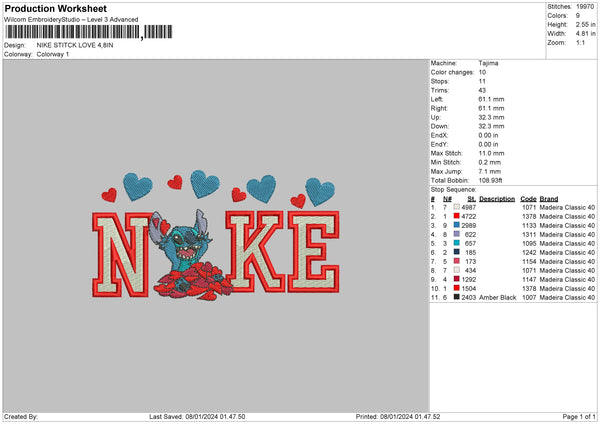Click the Machine value 'Tajima'

[x=488, y=63]
